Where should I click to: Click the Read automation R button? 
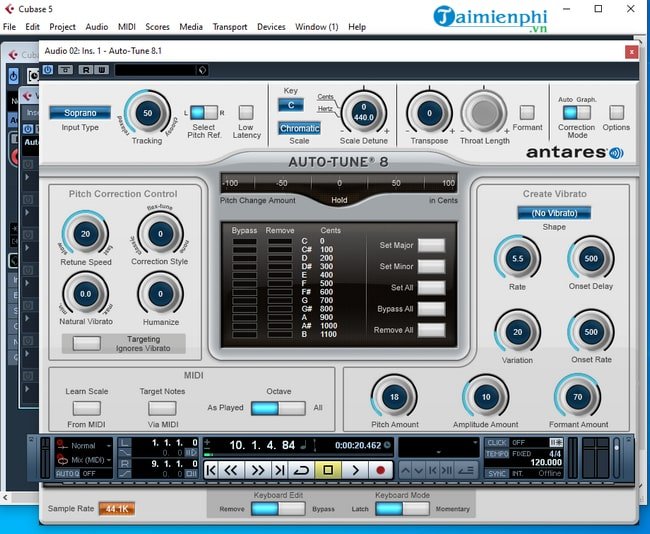pyautogui.click(x=85, y=70)
